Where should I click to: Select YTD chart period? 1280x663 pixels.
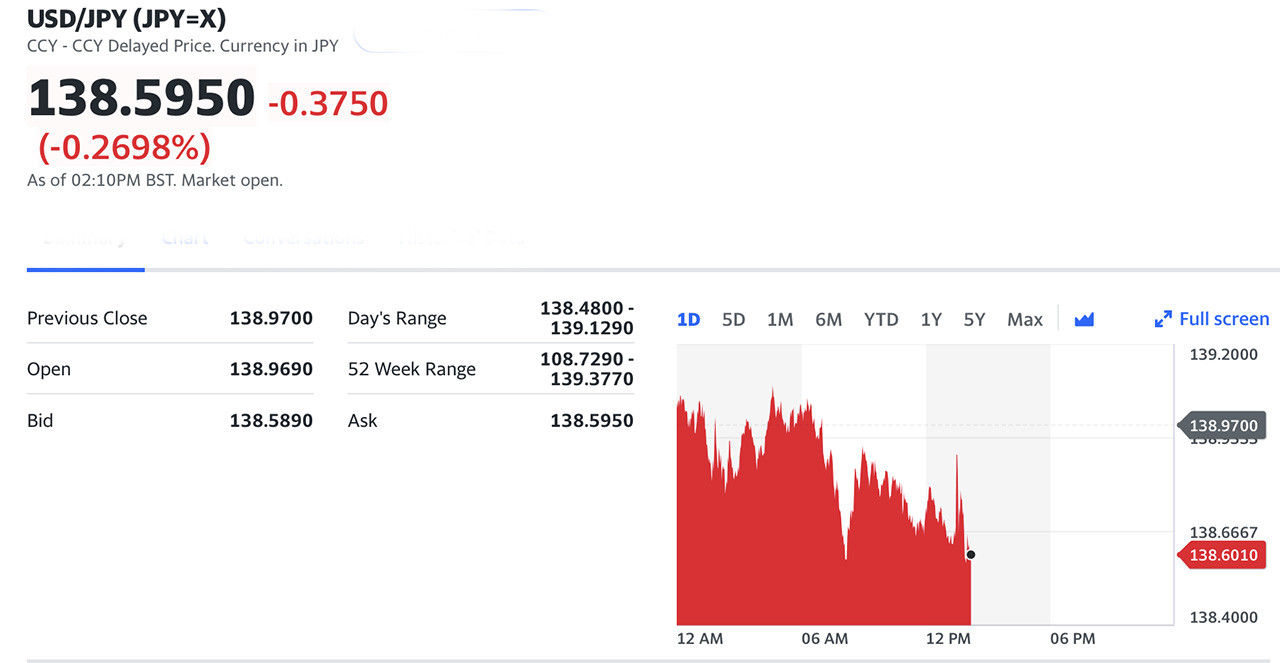click(x=881, y=320)
